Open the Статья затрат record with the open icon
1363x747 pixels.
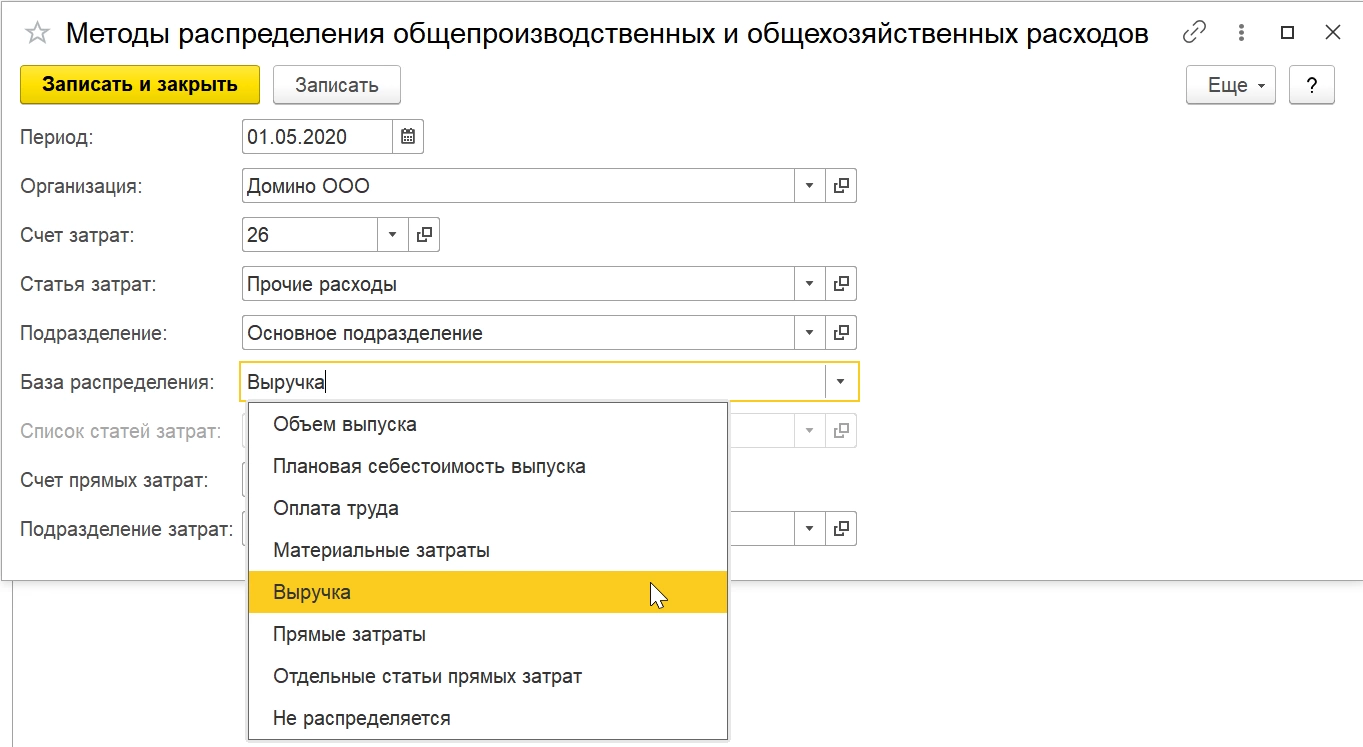pyautogui.click(x=841, y=284)
